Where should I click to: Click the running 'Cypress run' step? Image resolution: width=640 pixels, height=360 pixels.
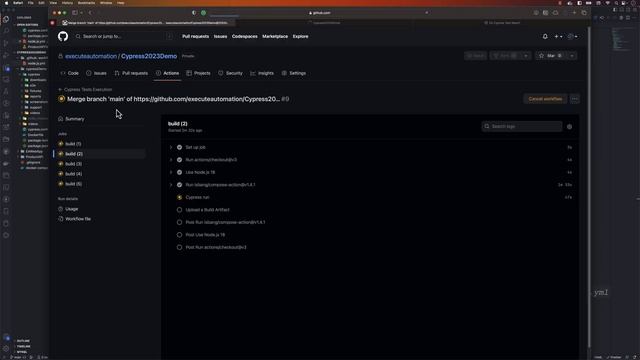click(x=371, y=198)
